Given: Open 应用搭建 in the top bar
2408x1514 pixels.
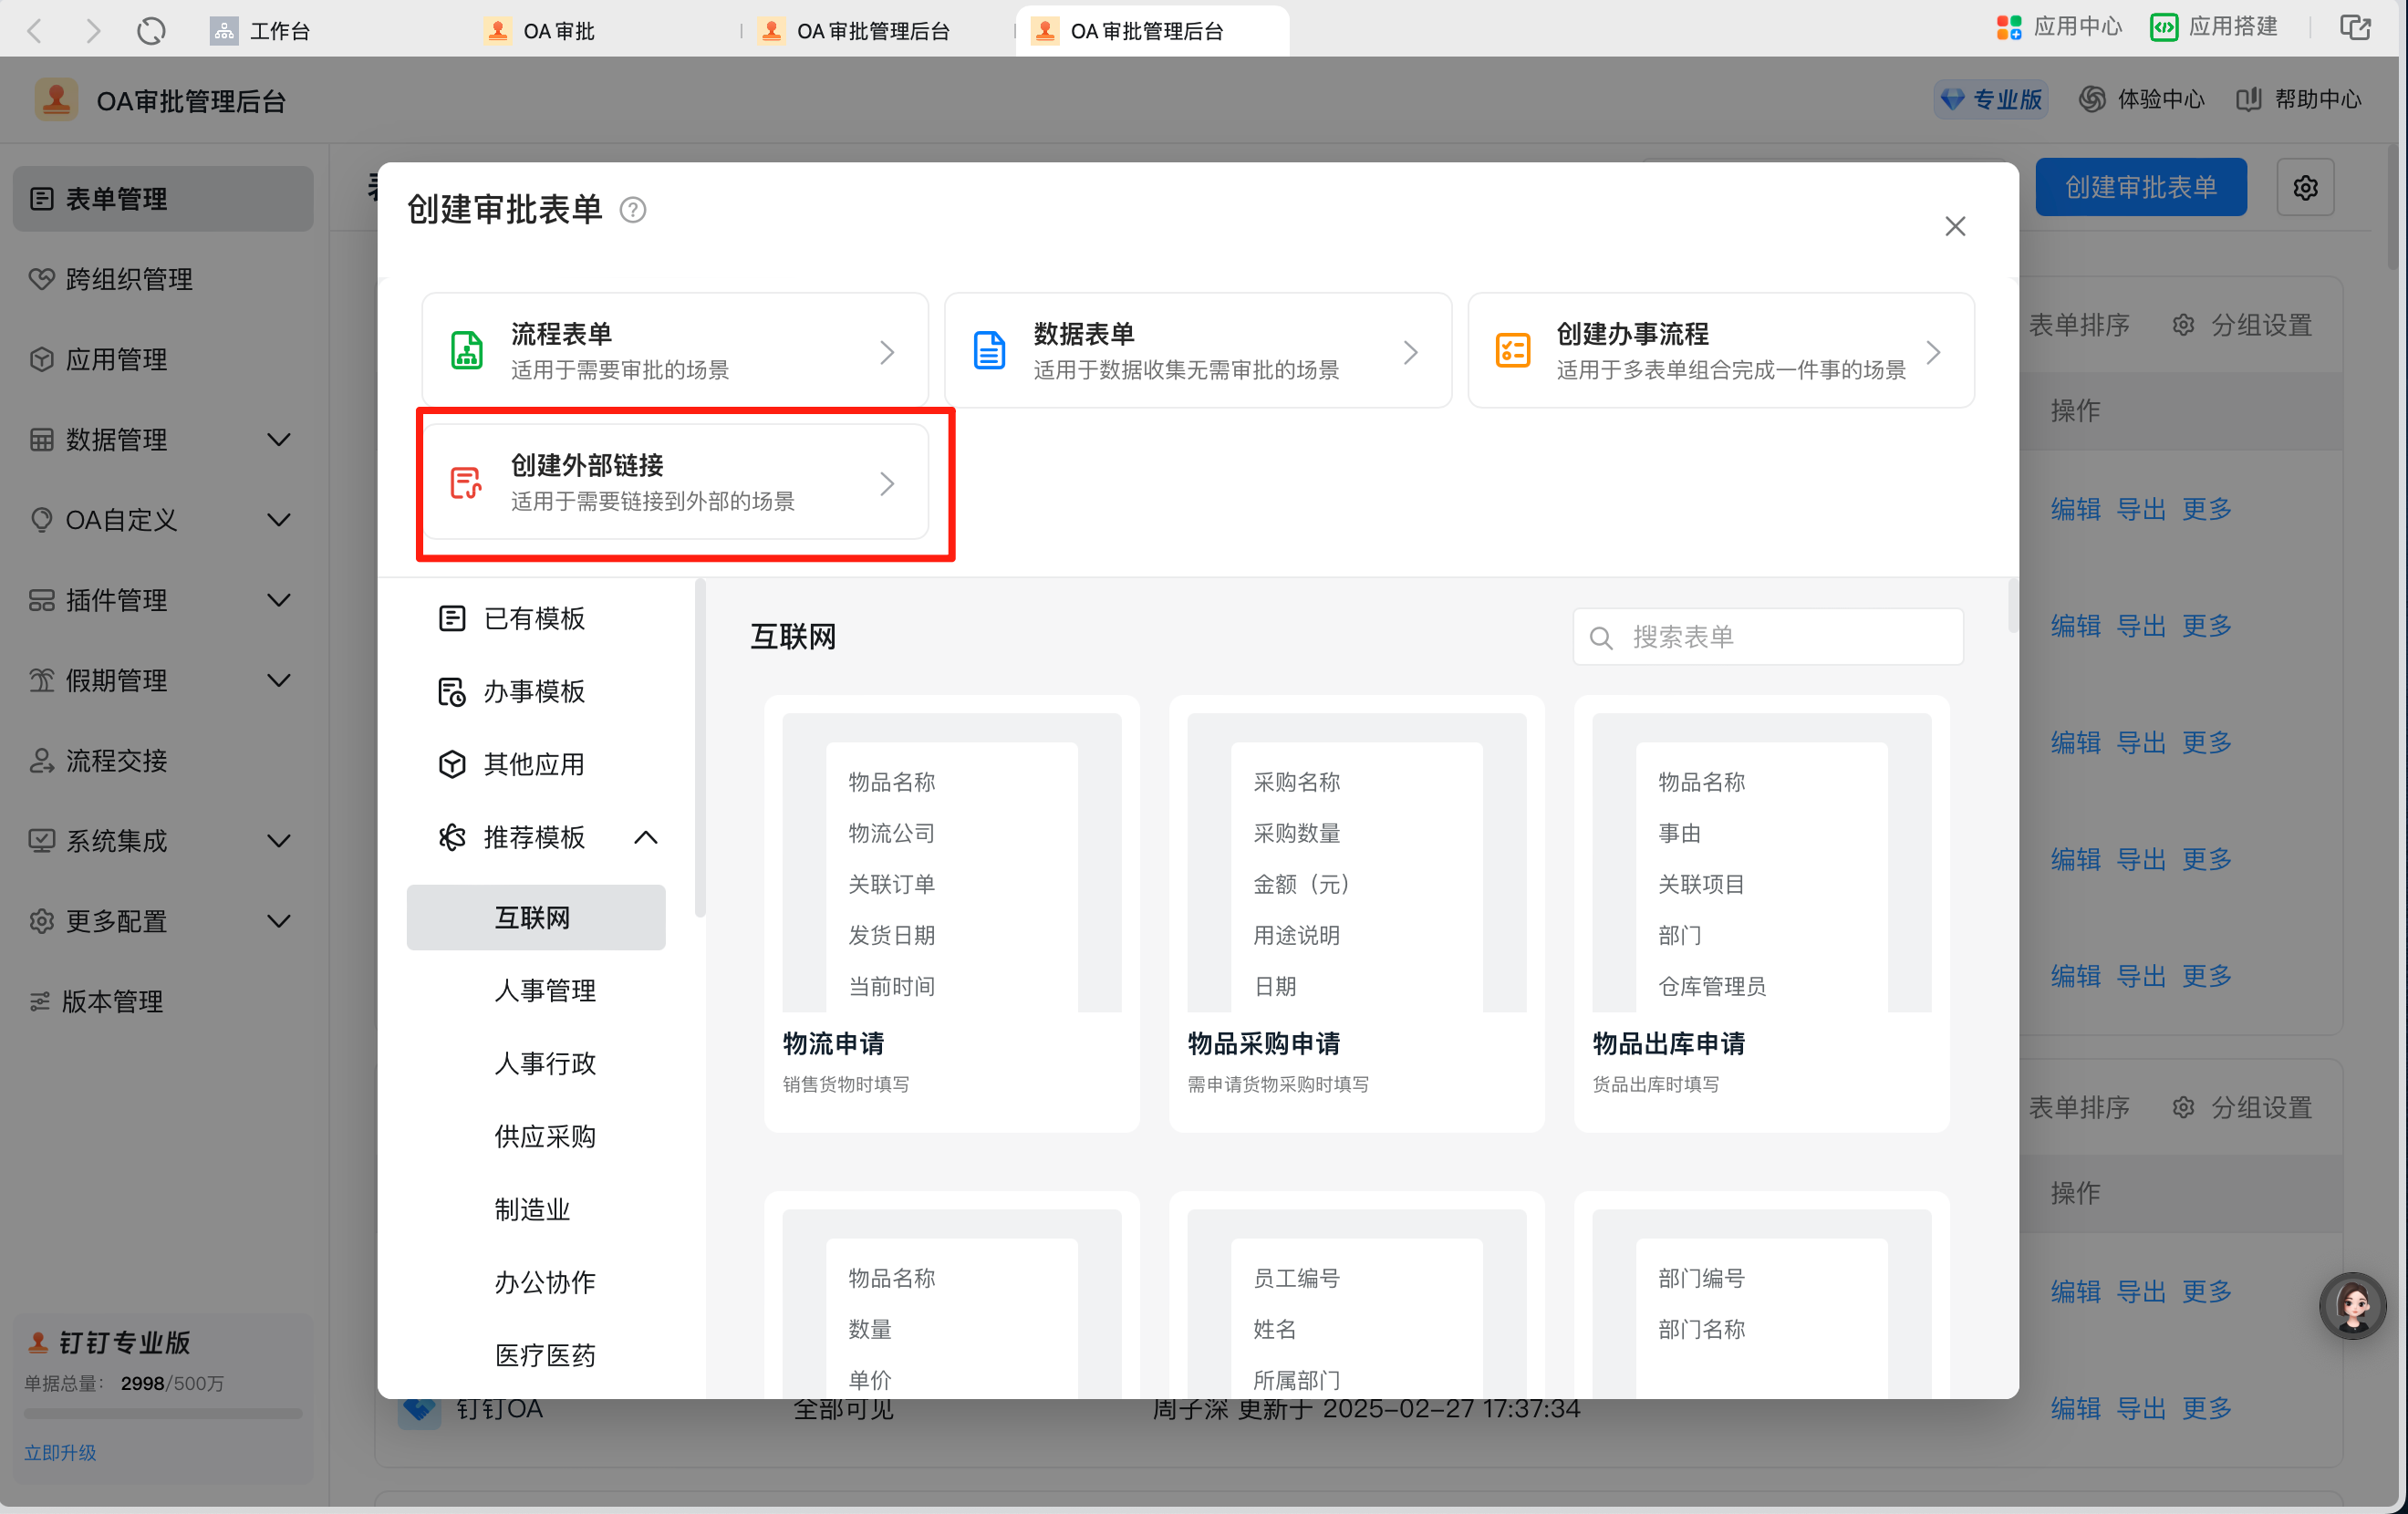Looking at the screenshot, I should 2213,27.
